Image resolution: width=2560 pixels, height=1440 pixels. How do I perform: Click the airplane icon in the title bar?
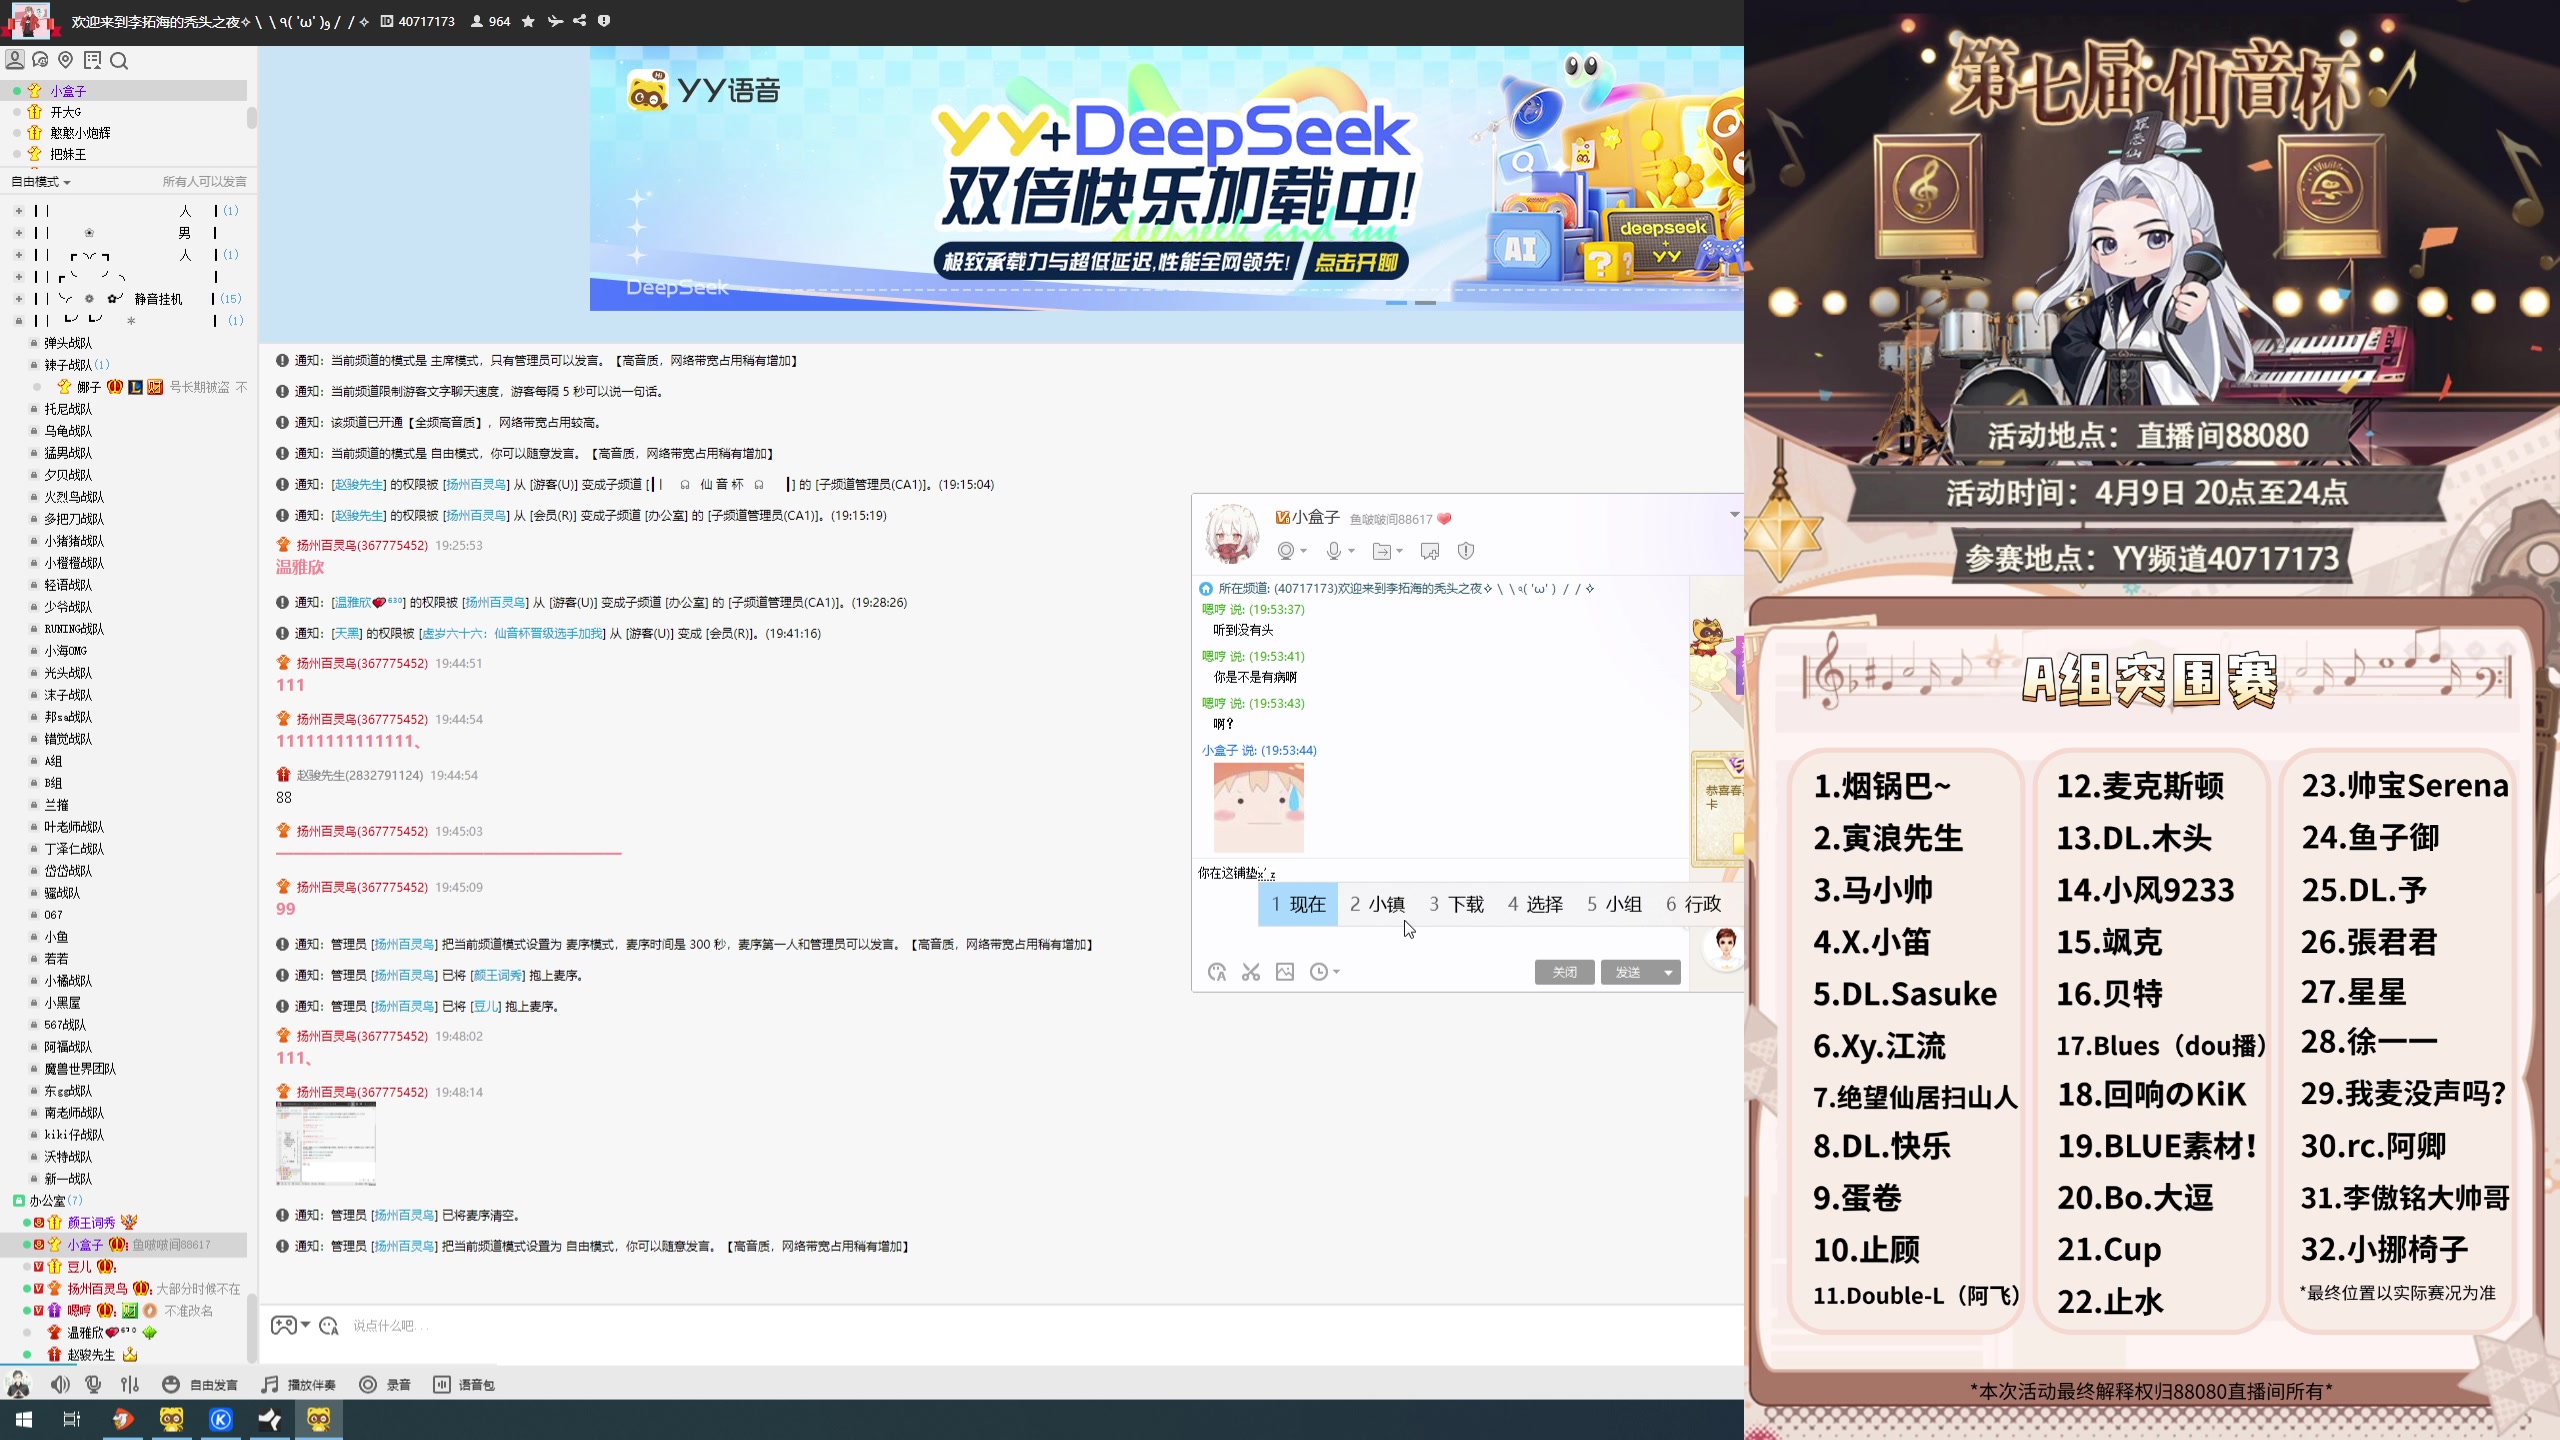click(555, 21)
